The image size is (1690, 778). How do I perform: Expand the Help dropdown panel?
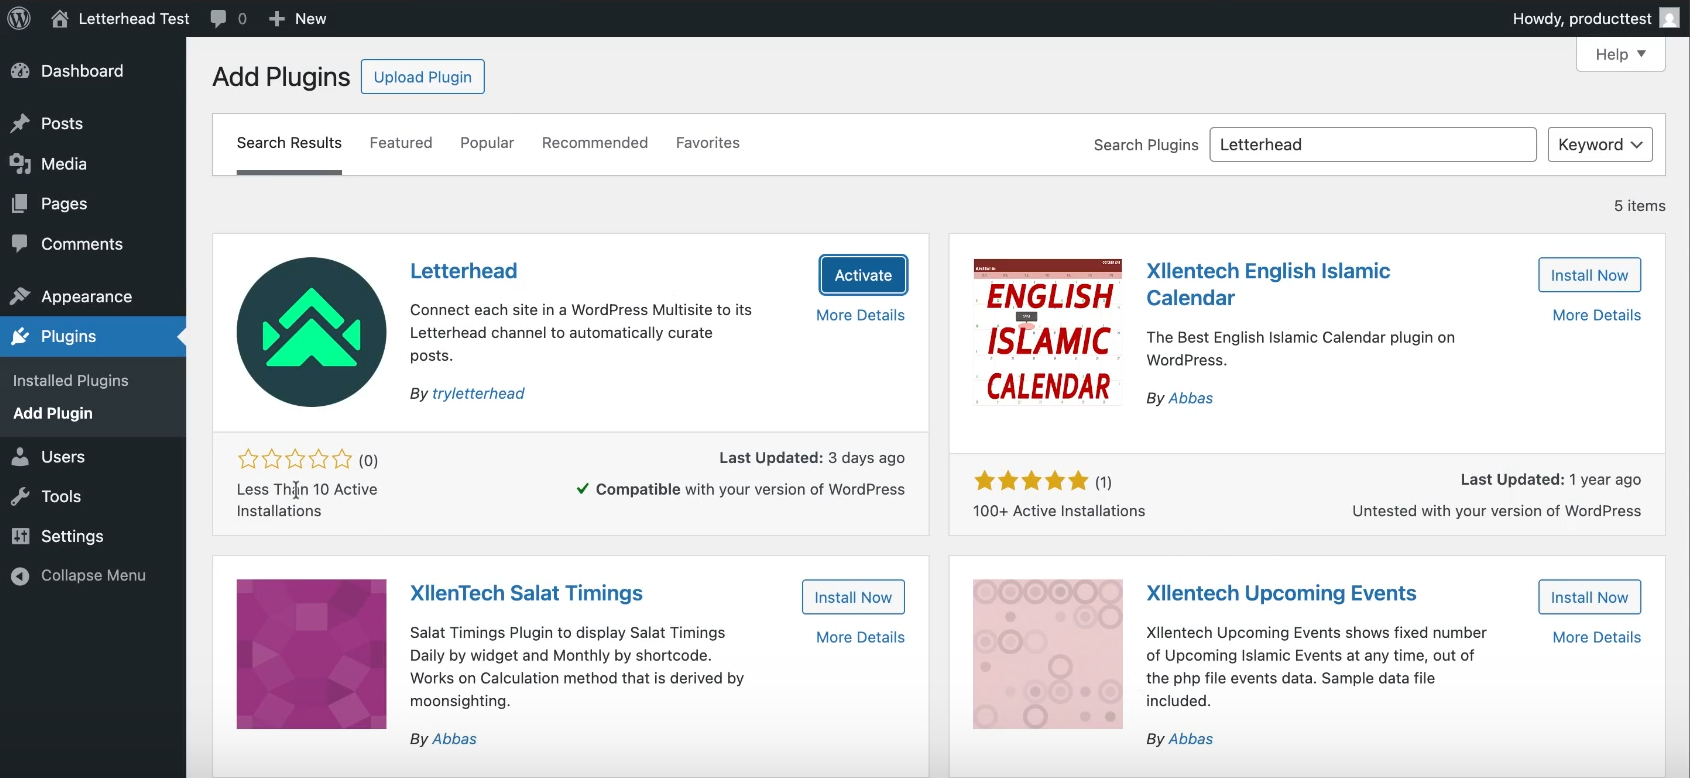click(x=1620, y=54)
